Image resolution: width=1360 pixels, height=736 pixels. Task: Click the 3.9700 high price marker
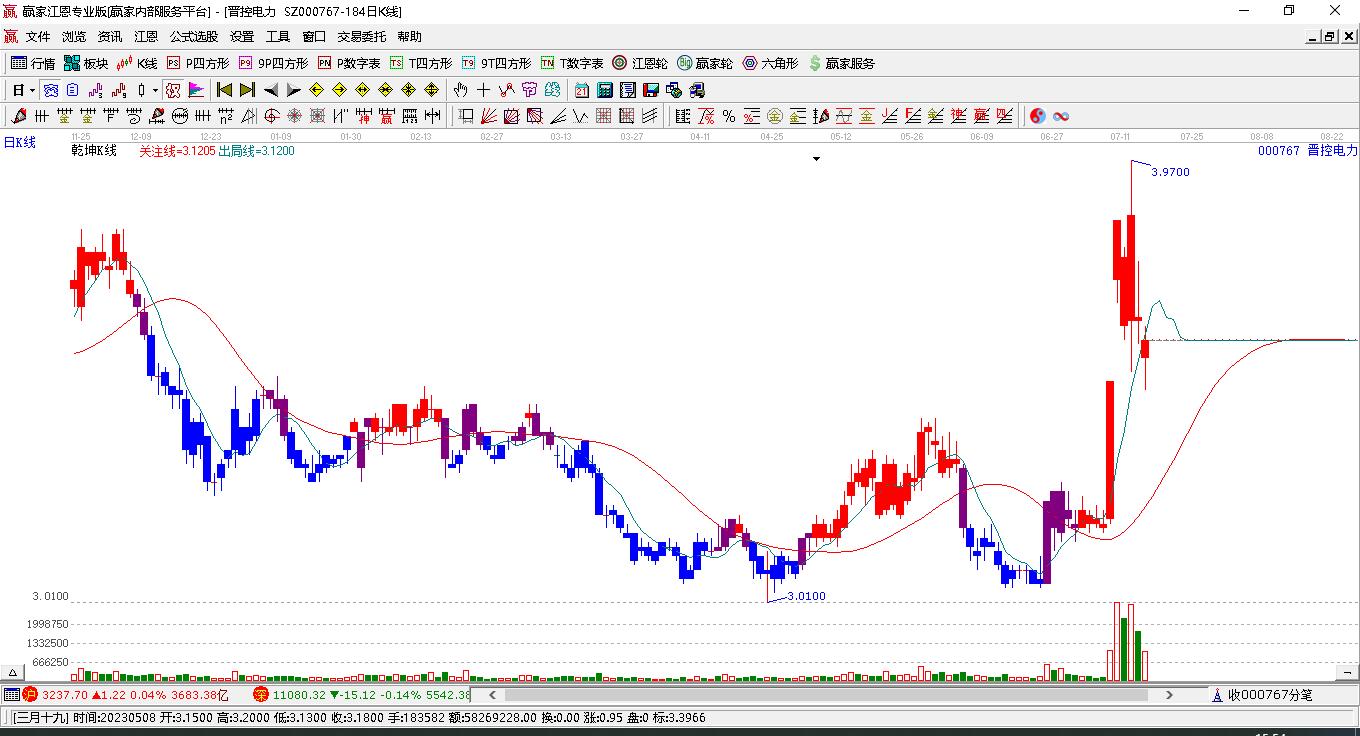pos(1170,172)
